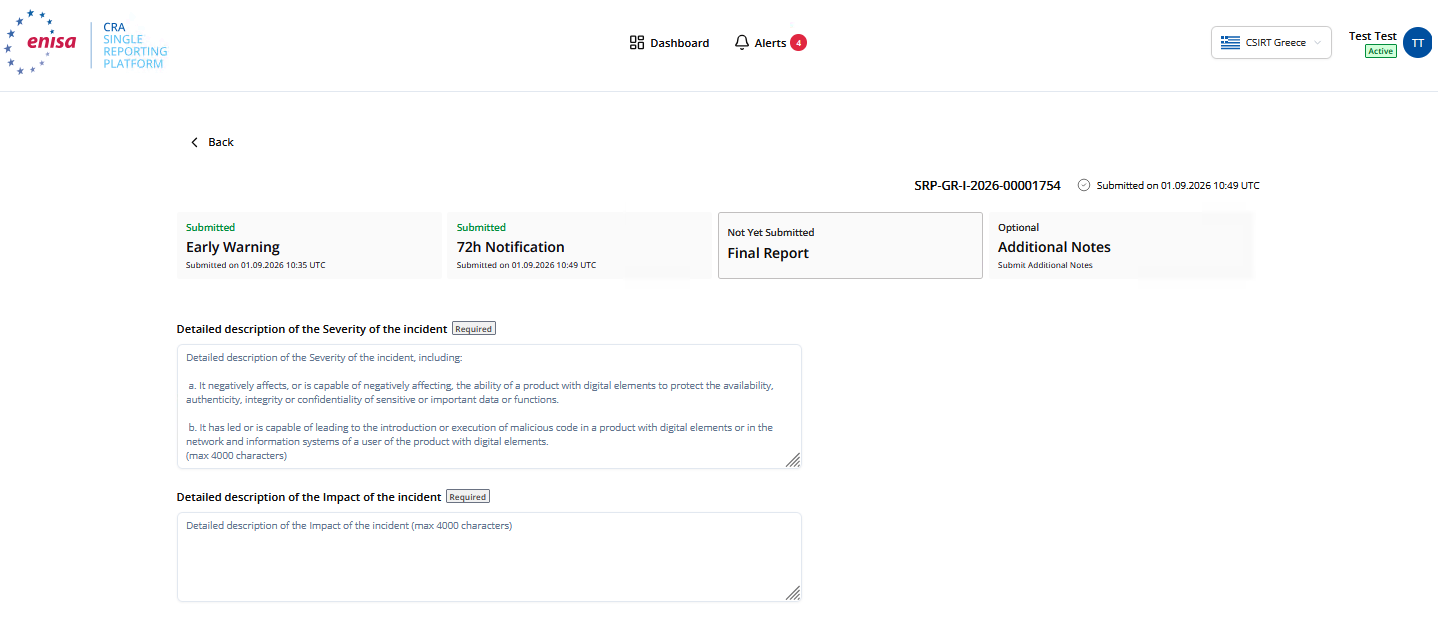This screenshot has width=1438, height=618.
Task: Focus the Impact description textarea
Action: (489, 557)
